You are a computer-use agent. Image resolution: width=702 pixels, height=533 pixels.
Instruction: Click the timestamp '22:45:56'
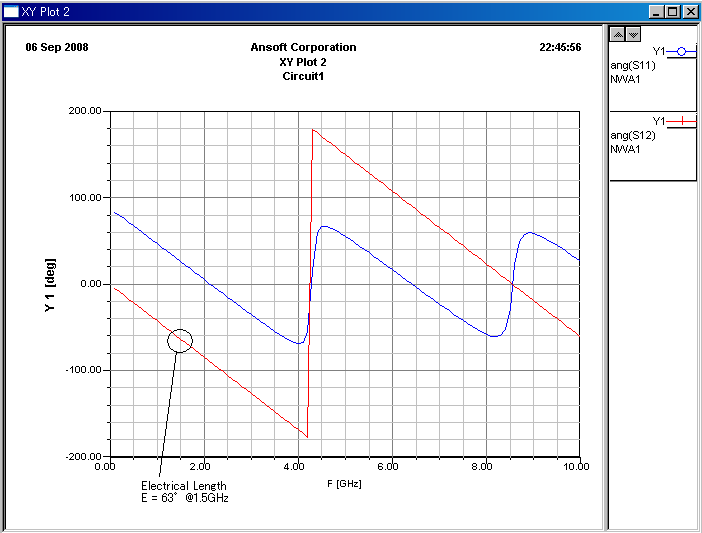pos(560,47)
